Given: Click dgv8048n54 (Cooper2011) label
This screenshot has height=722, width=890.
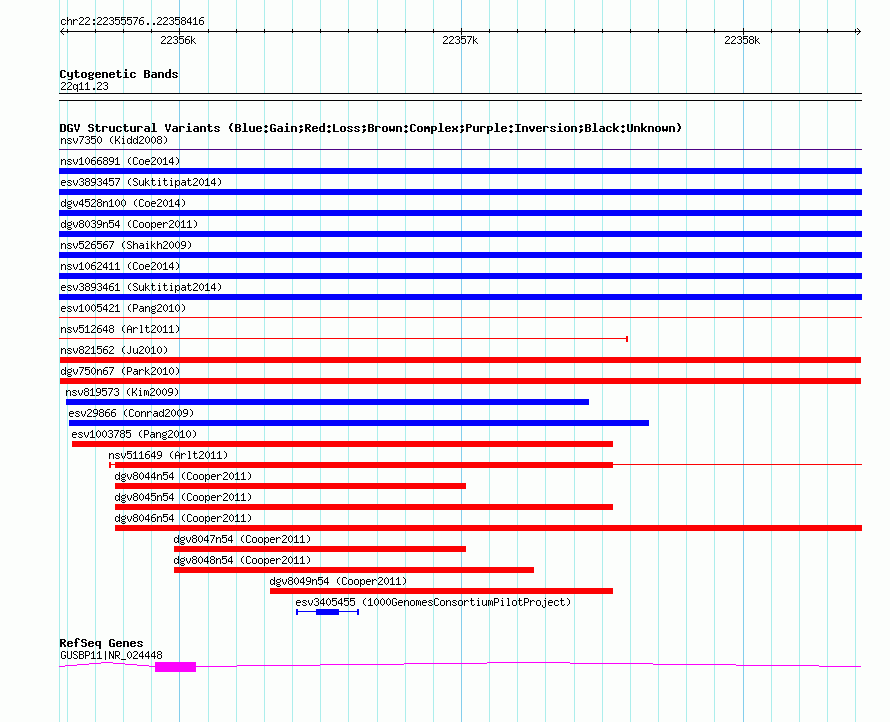Looking at the screenshot, I should coord(242,560).
